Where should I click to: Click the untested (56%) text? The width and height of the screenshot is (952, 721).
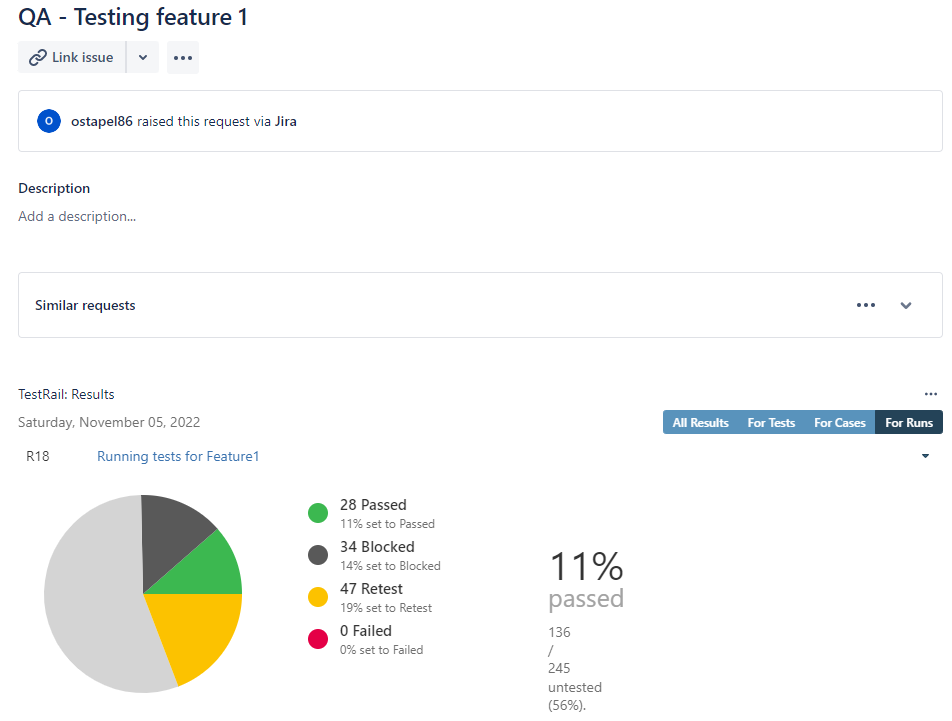pyautogui.click(x=575, y=696)
